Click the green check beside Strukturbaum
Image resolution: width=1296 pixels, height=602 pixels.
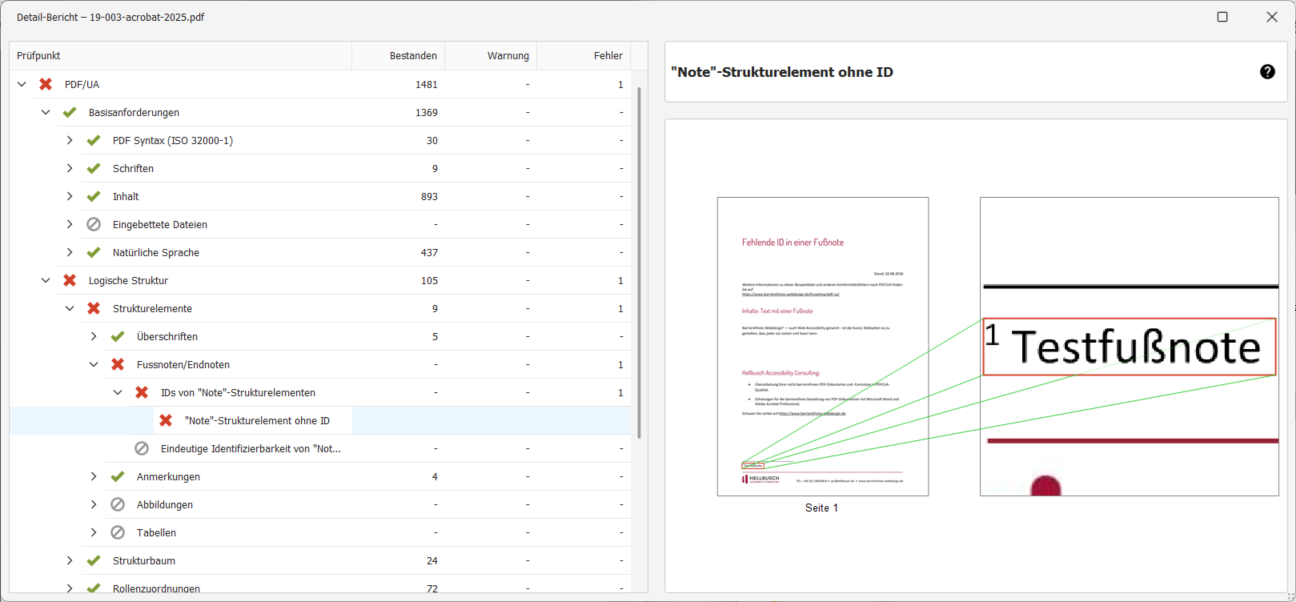[92, 560]
